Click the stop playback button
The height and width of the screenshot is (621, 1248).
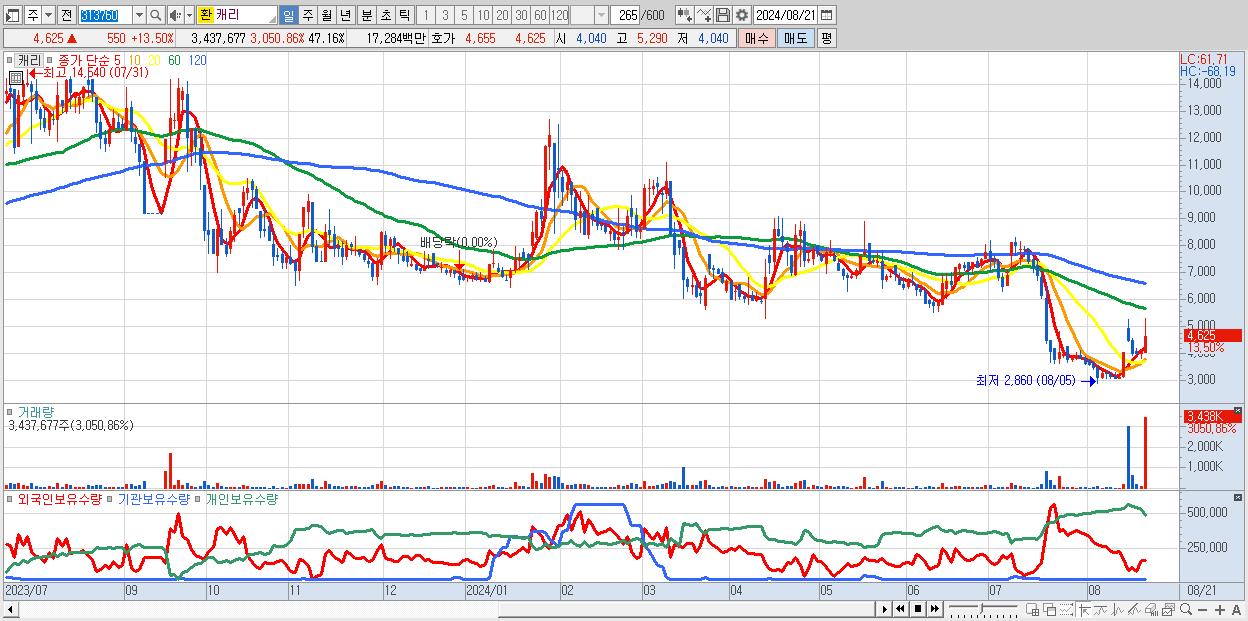coord(917,609)
